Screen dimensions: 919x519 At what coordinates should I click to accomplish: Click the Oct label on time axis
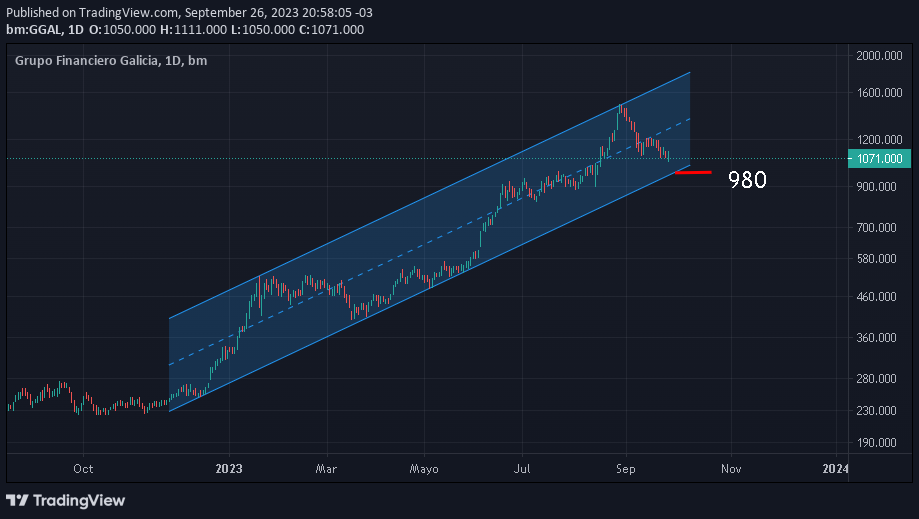click(83, 468)
